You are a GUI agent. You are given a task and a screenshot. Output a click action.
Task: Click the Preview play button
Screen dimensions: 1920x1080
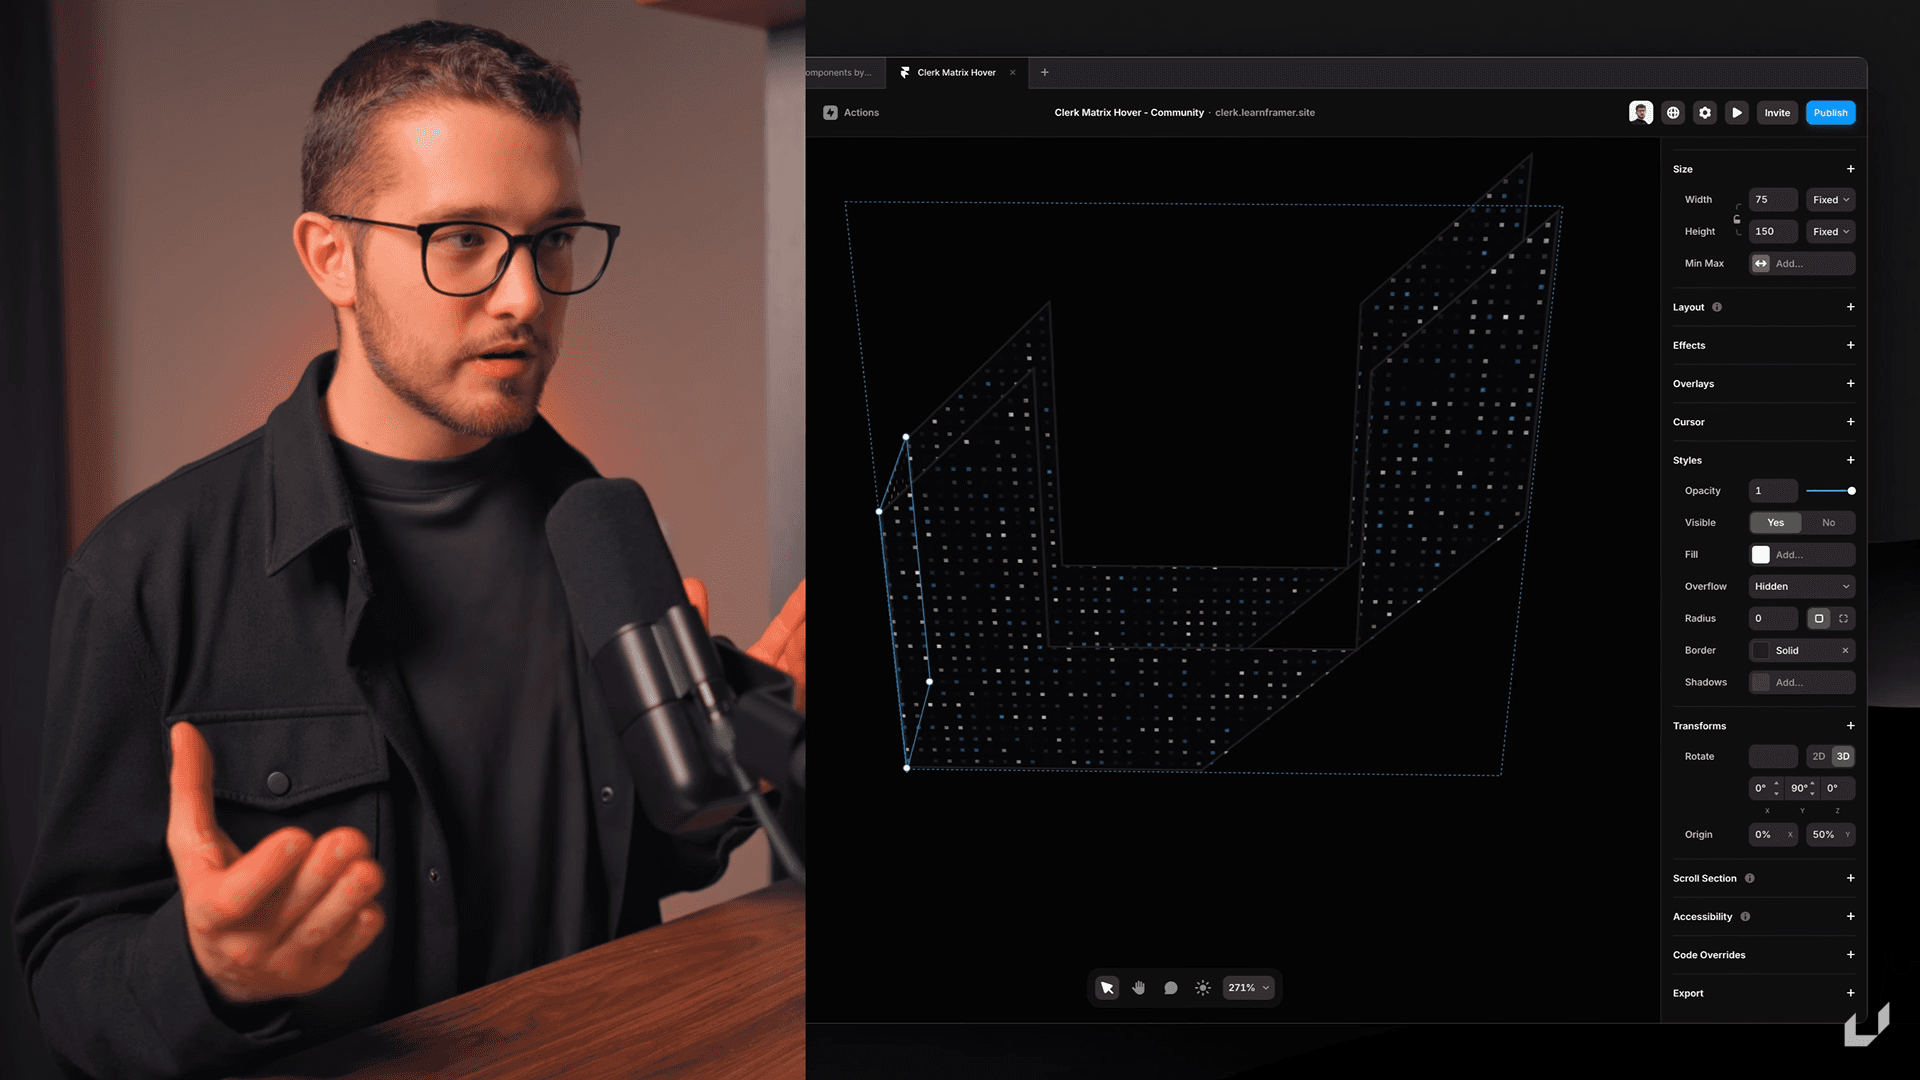(1737, 113)
